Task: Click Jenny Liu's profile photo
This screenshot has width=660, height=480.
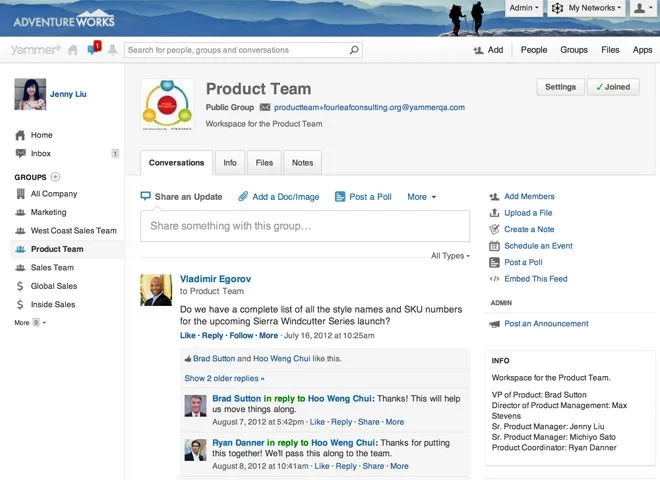Action: pos(30,94)
